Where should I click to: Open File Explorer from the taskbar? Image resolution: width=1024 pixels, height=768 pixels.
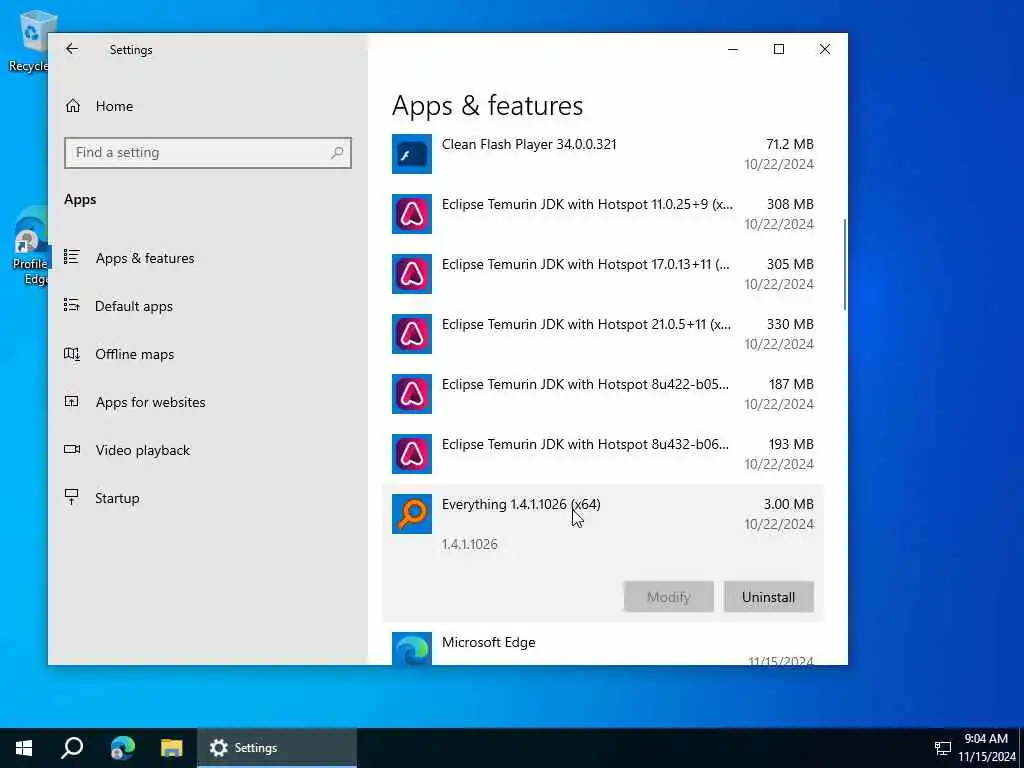172,748
